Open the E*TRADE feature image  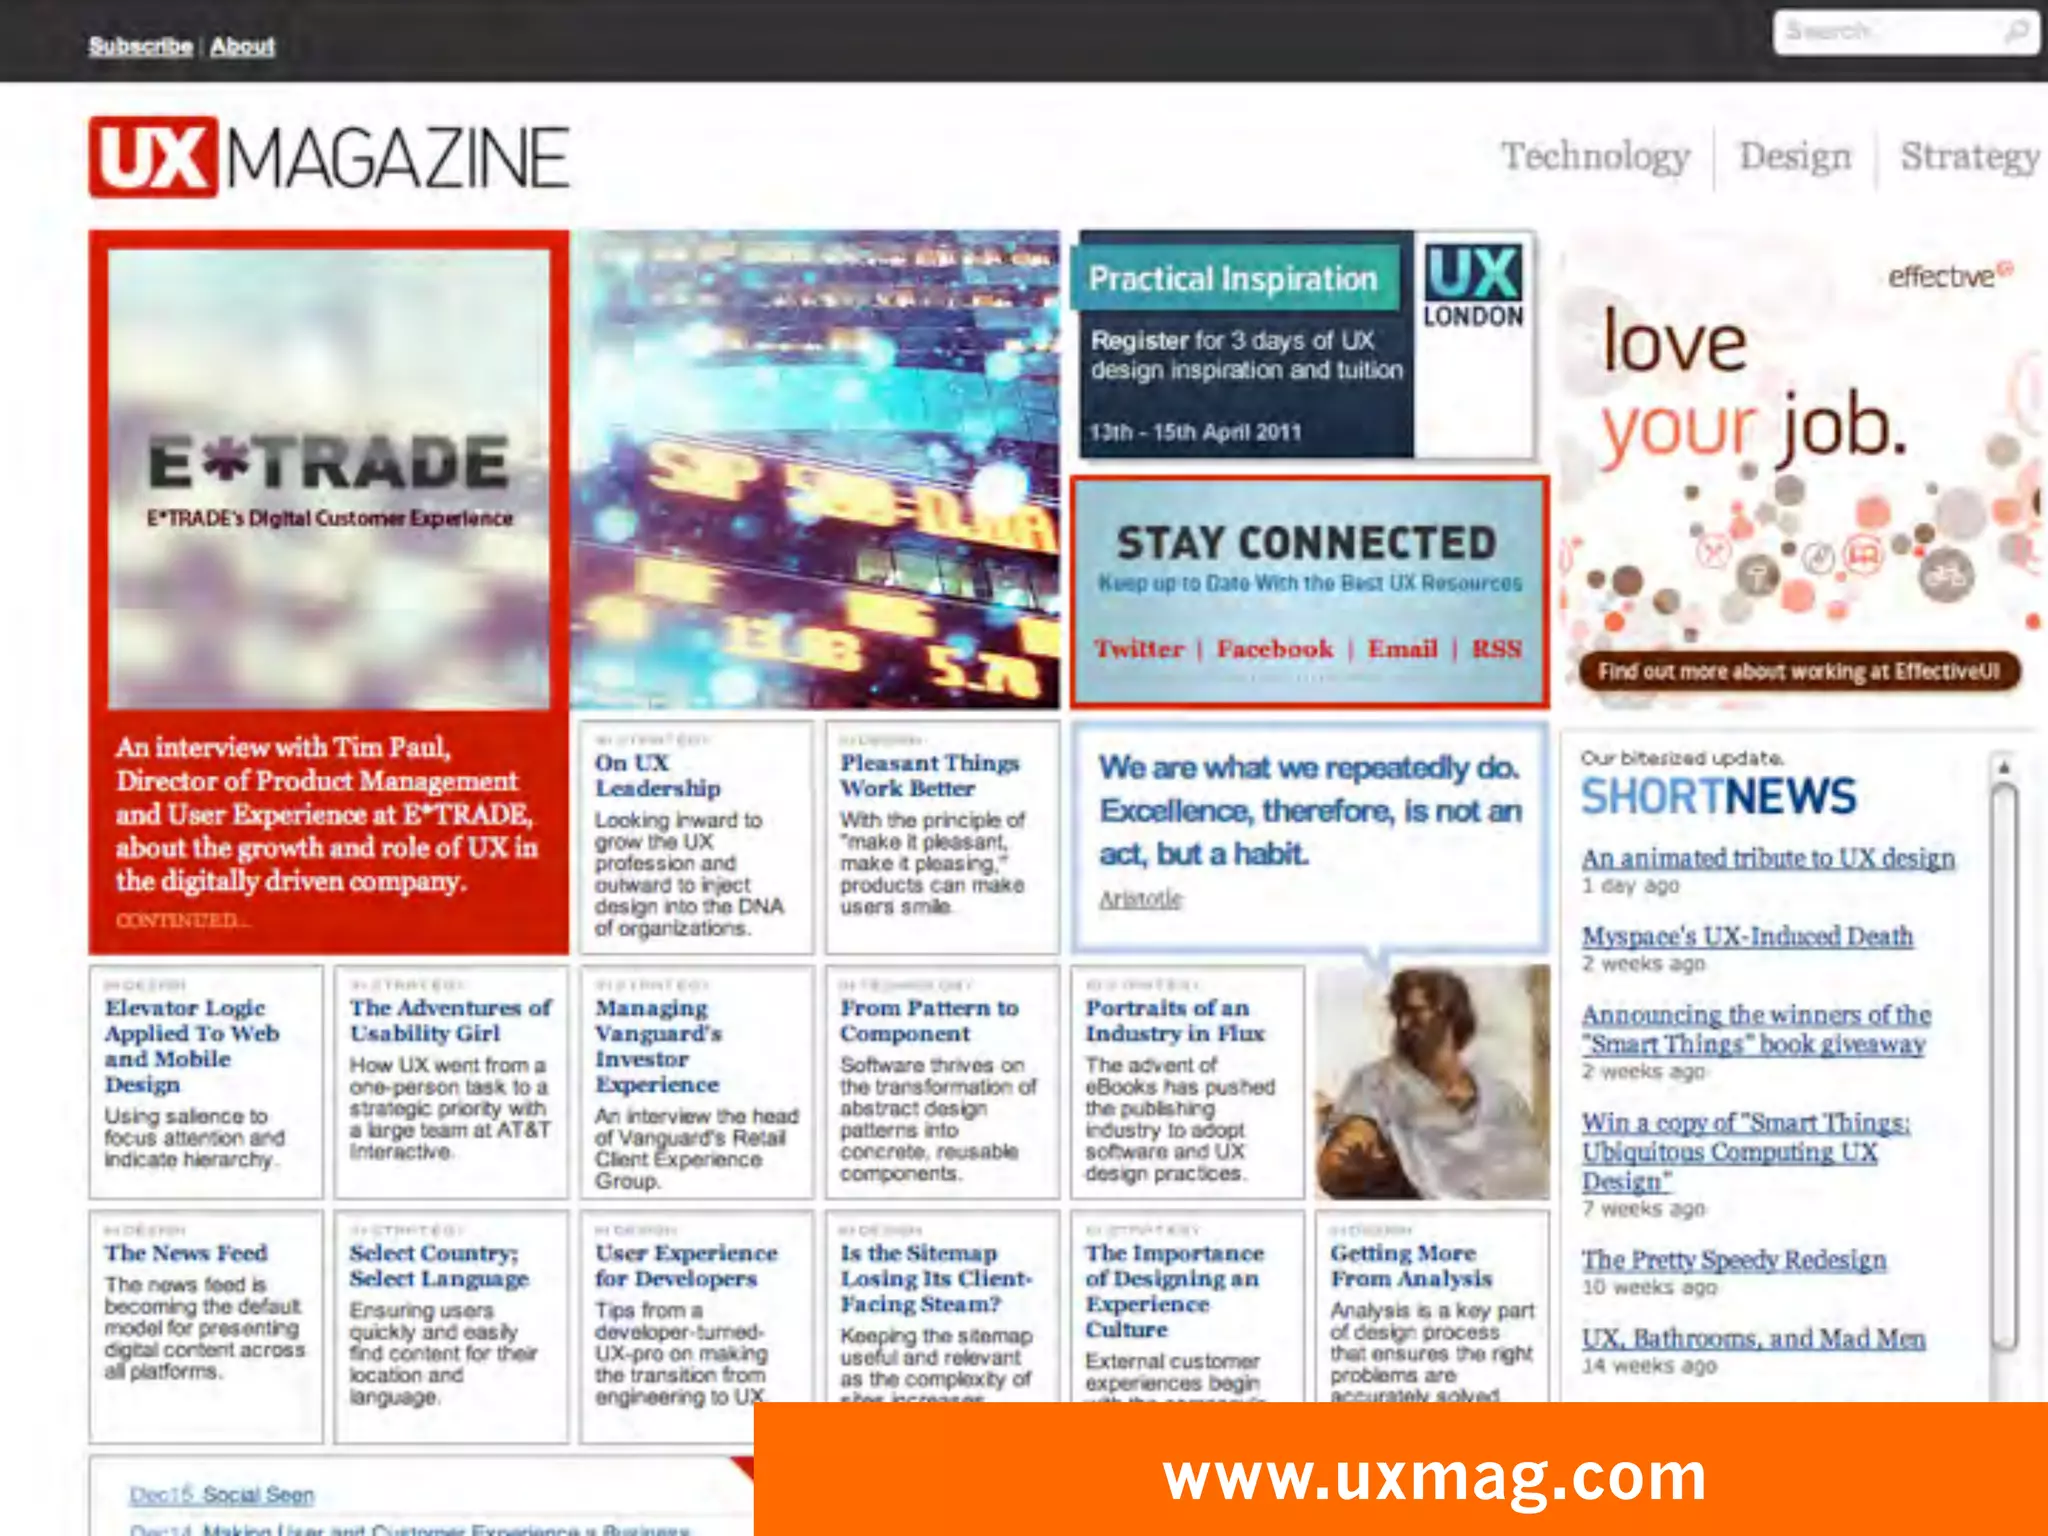(329, 479)
